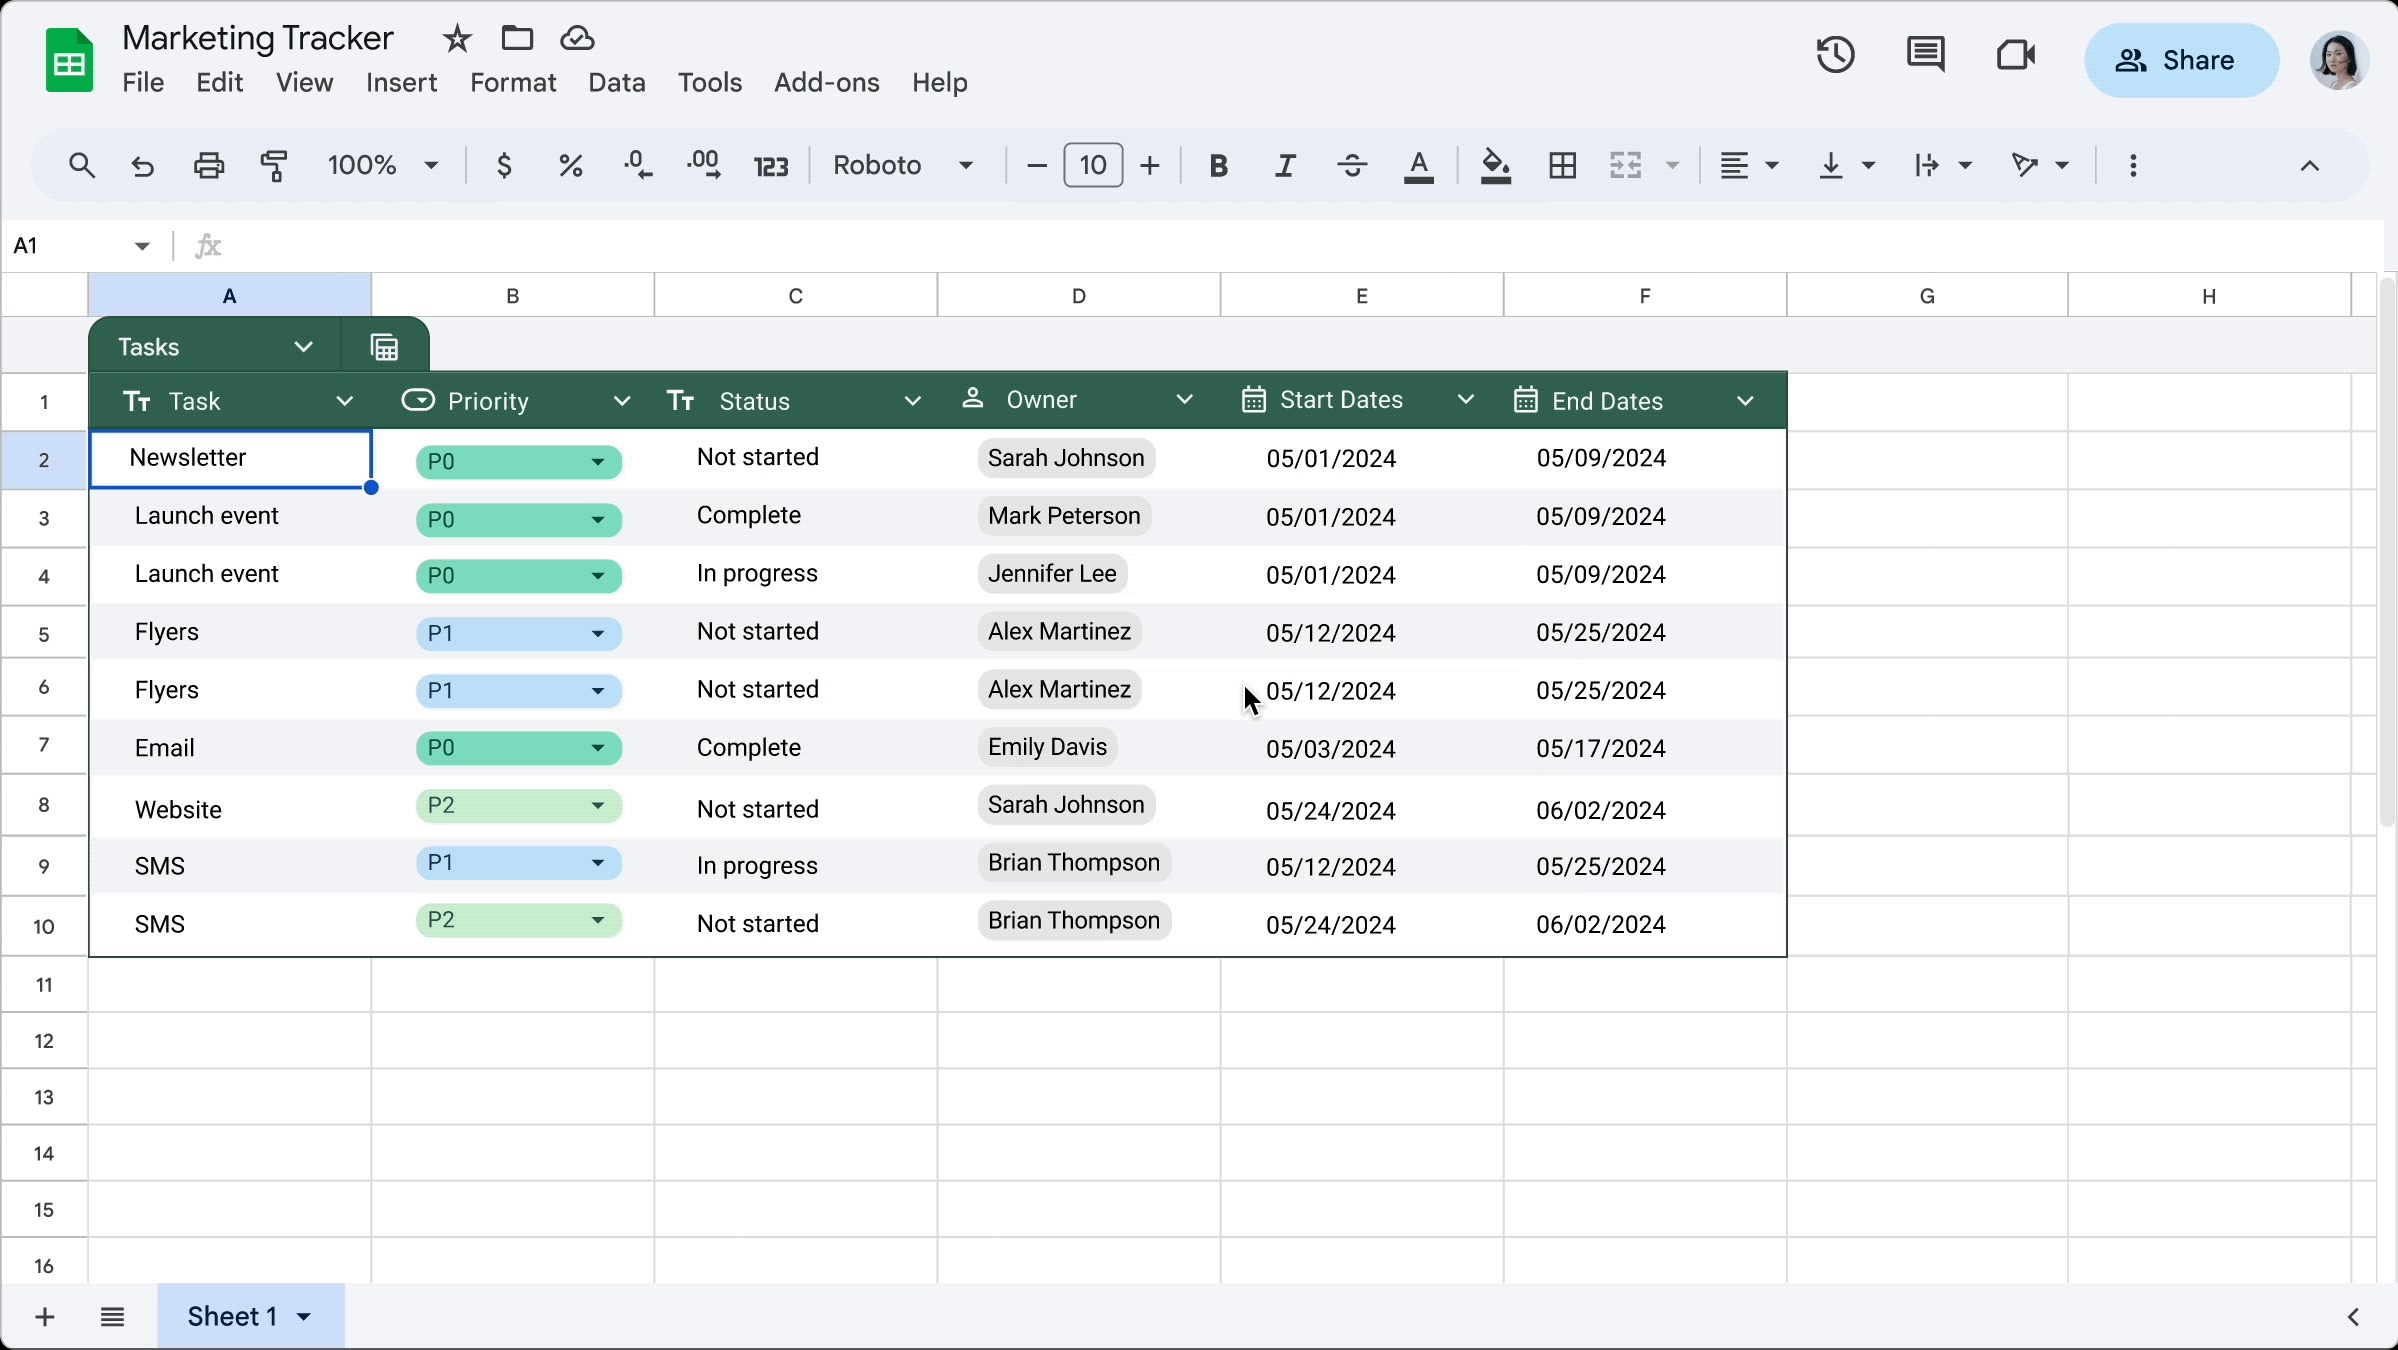
Task: Open the Priority column header dropdown
Action: 621,401
